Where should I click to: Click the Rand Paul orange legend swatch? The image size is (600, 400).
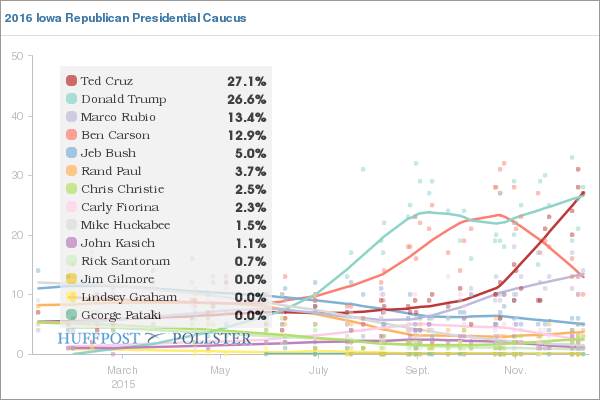[x=72, y=170]
